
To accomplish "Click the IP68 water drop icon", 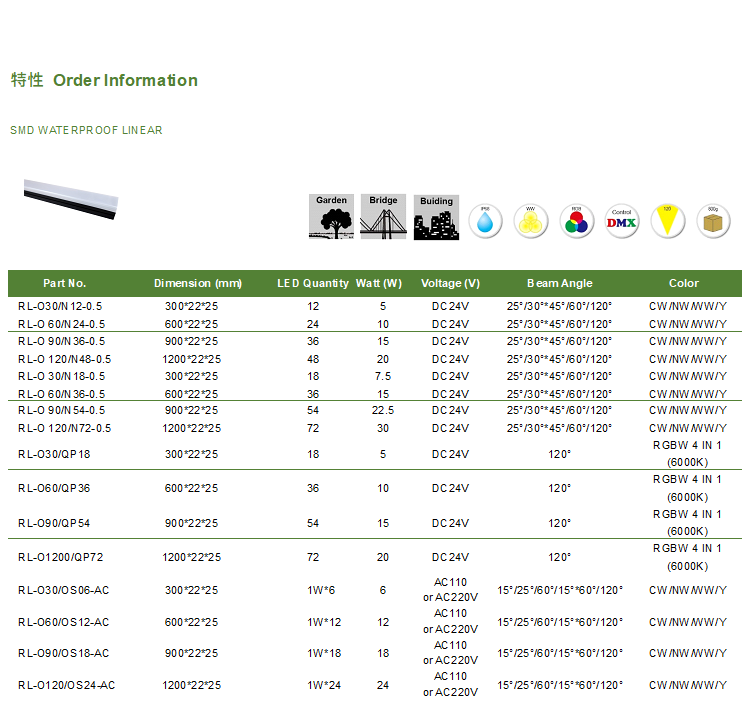I will point(486,221).
